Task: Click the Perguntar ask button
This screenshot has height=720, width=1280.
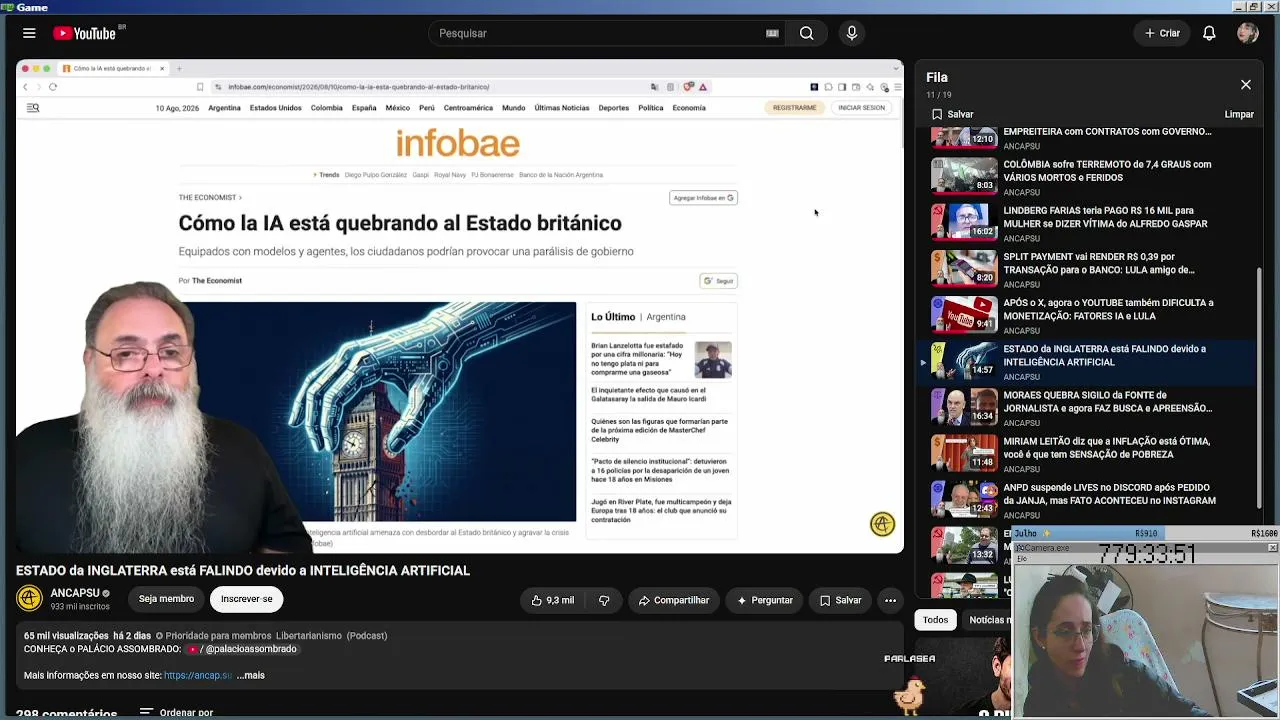Action: [765, 600]
